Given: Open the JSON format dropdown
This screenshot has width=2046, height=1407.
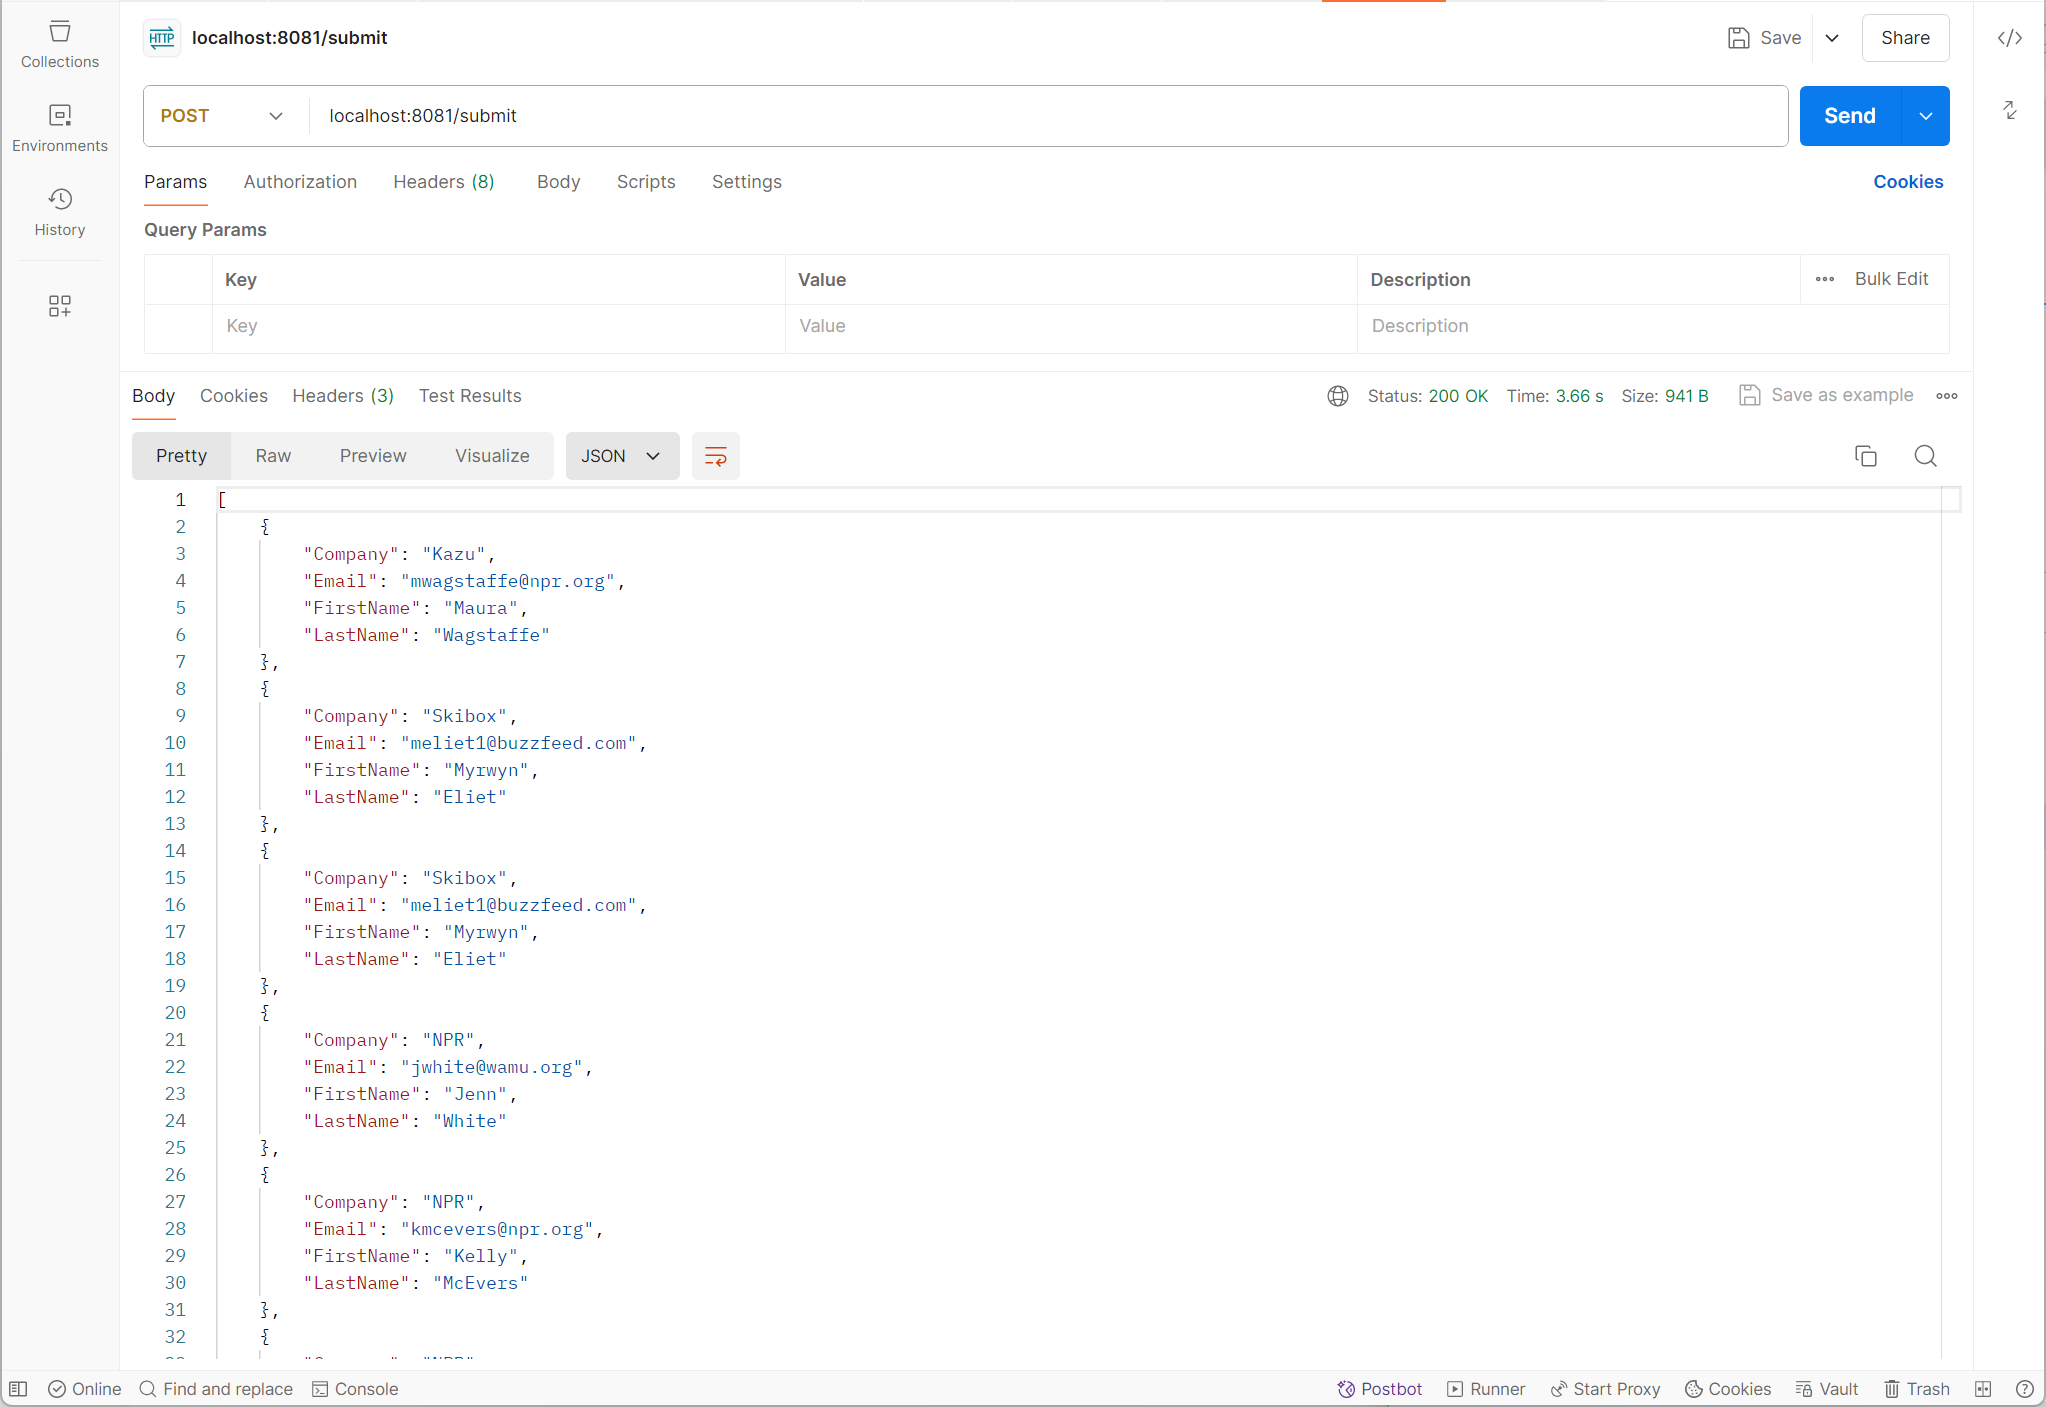Looking at the screenshot, I should 622,456.
